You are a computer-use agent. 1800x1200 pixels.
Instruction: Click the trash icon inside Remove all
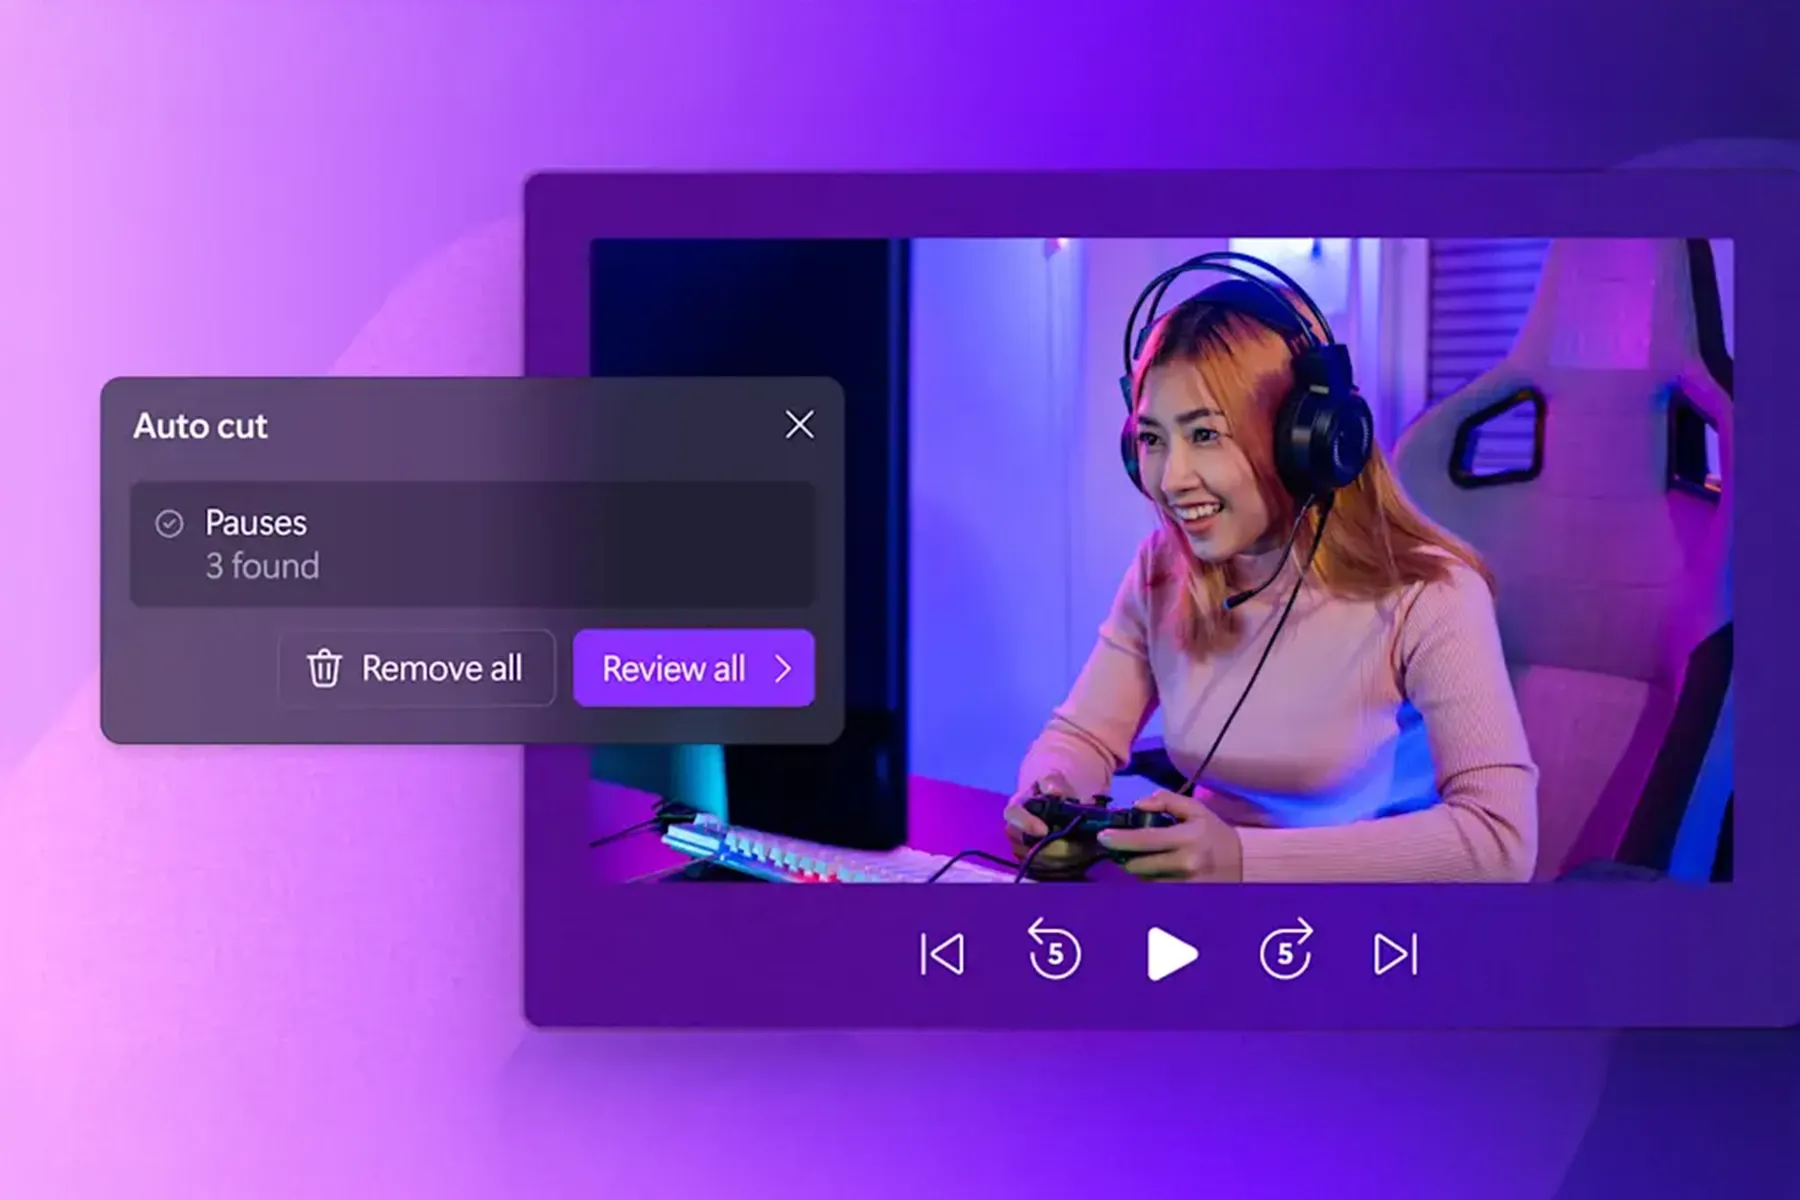323,669
